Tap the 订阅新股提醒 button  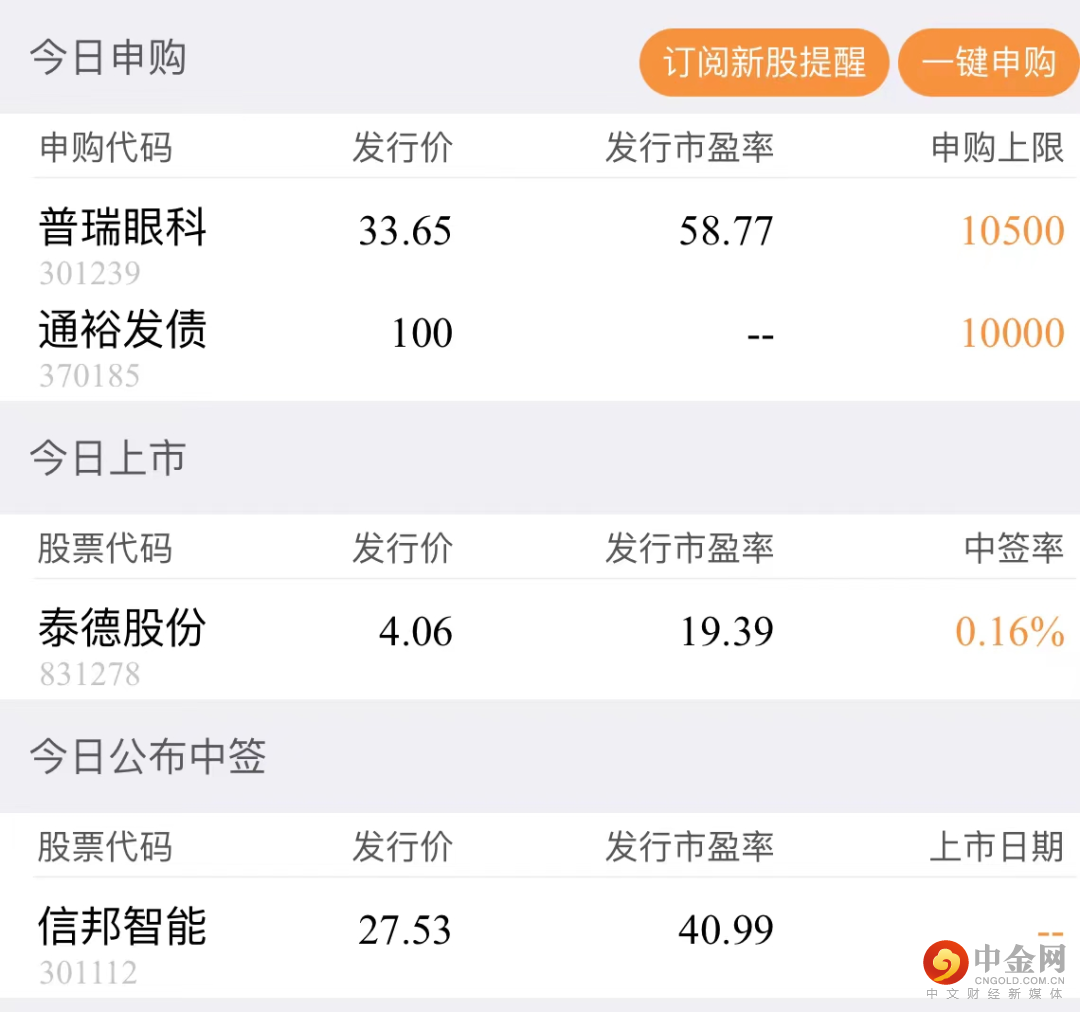pyautogui.click(x=763, y=63)
